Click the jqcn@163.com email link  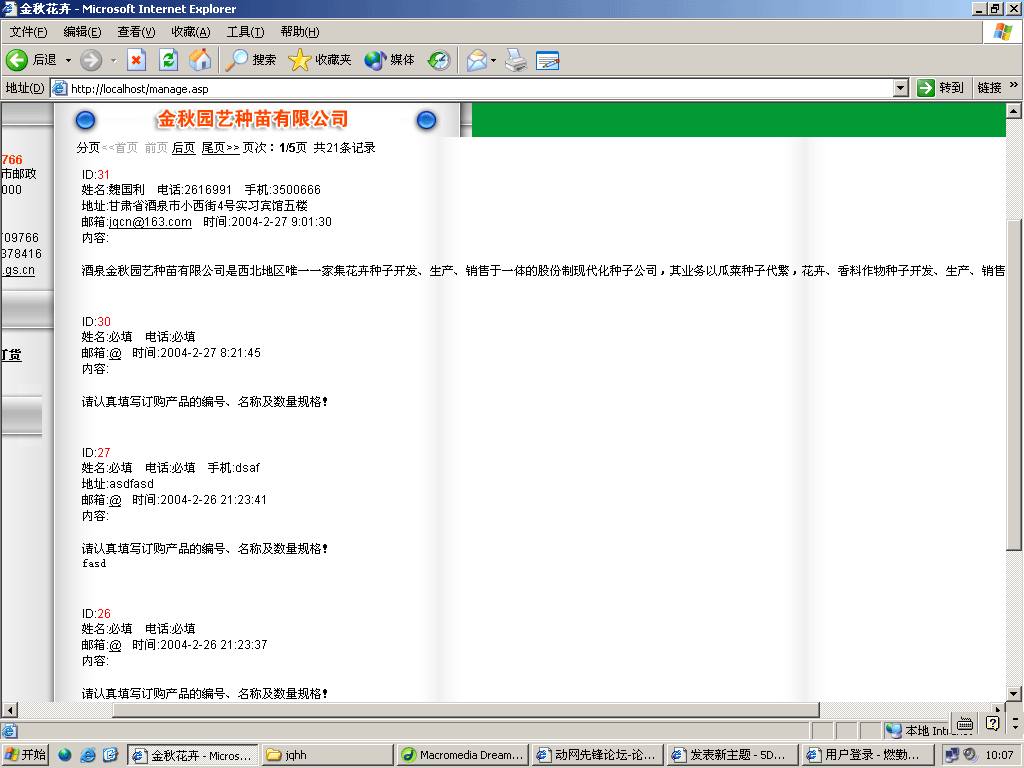(x=150, y=222)
